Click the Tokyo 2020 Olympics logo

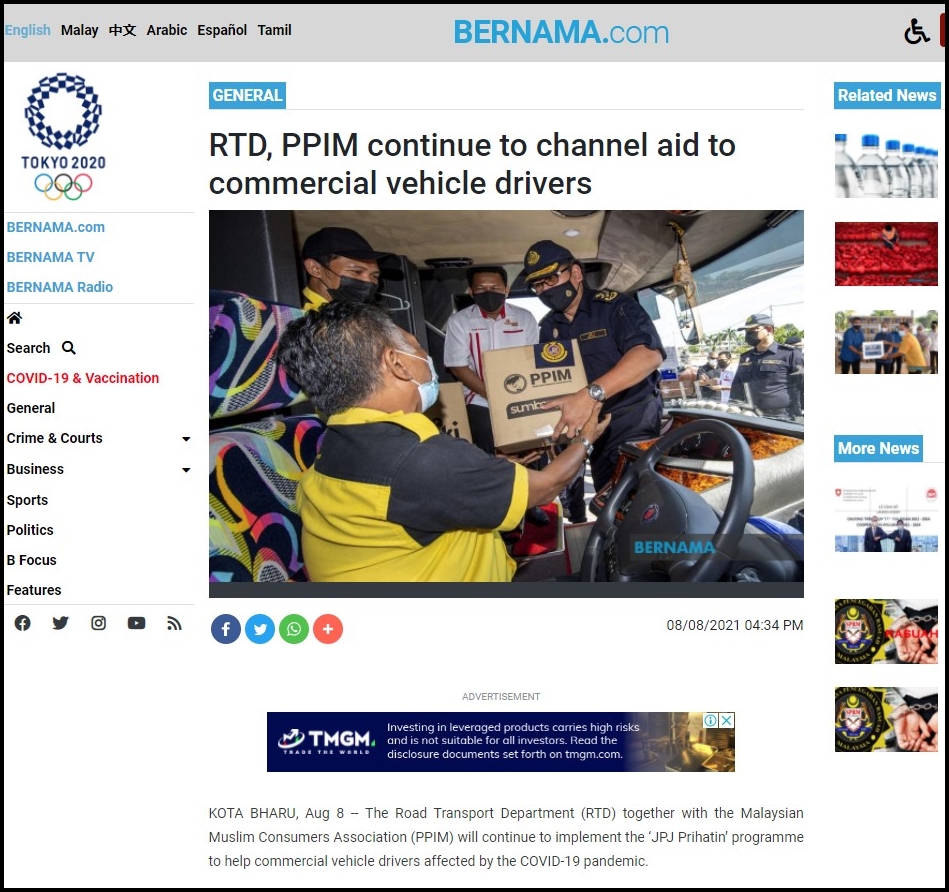click(x=63, y=137)
